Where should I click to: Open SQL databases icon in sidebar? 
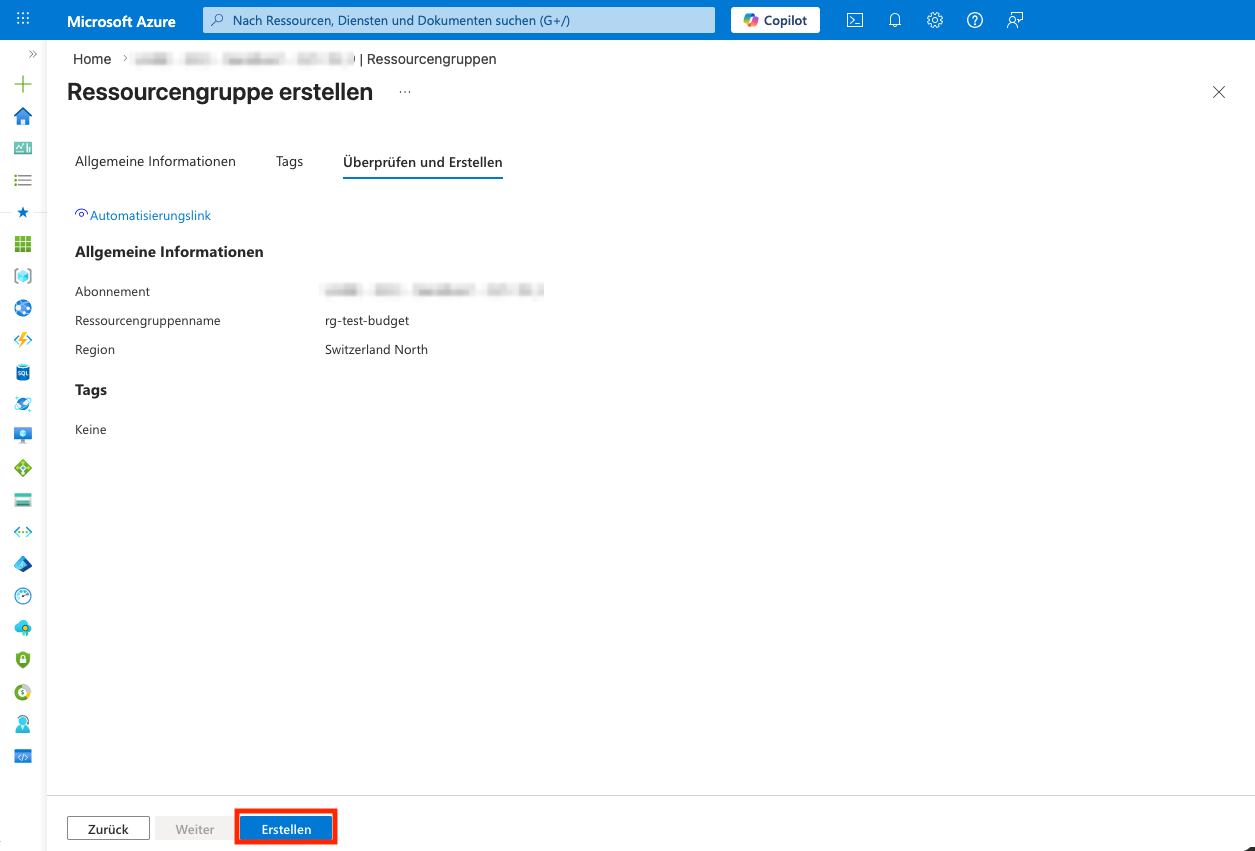23,372
